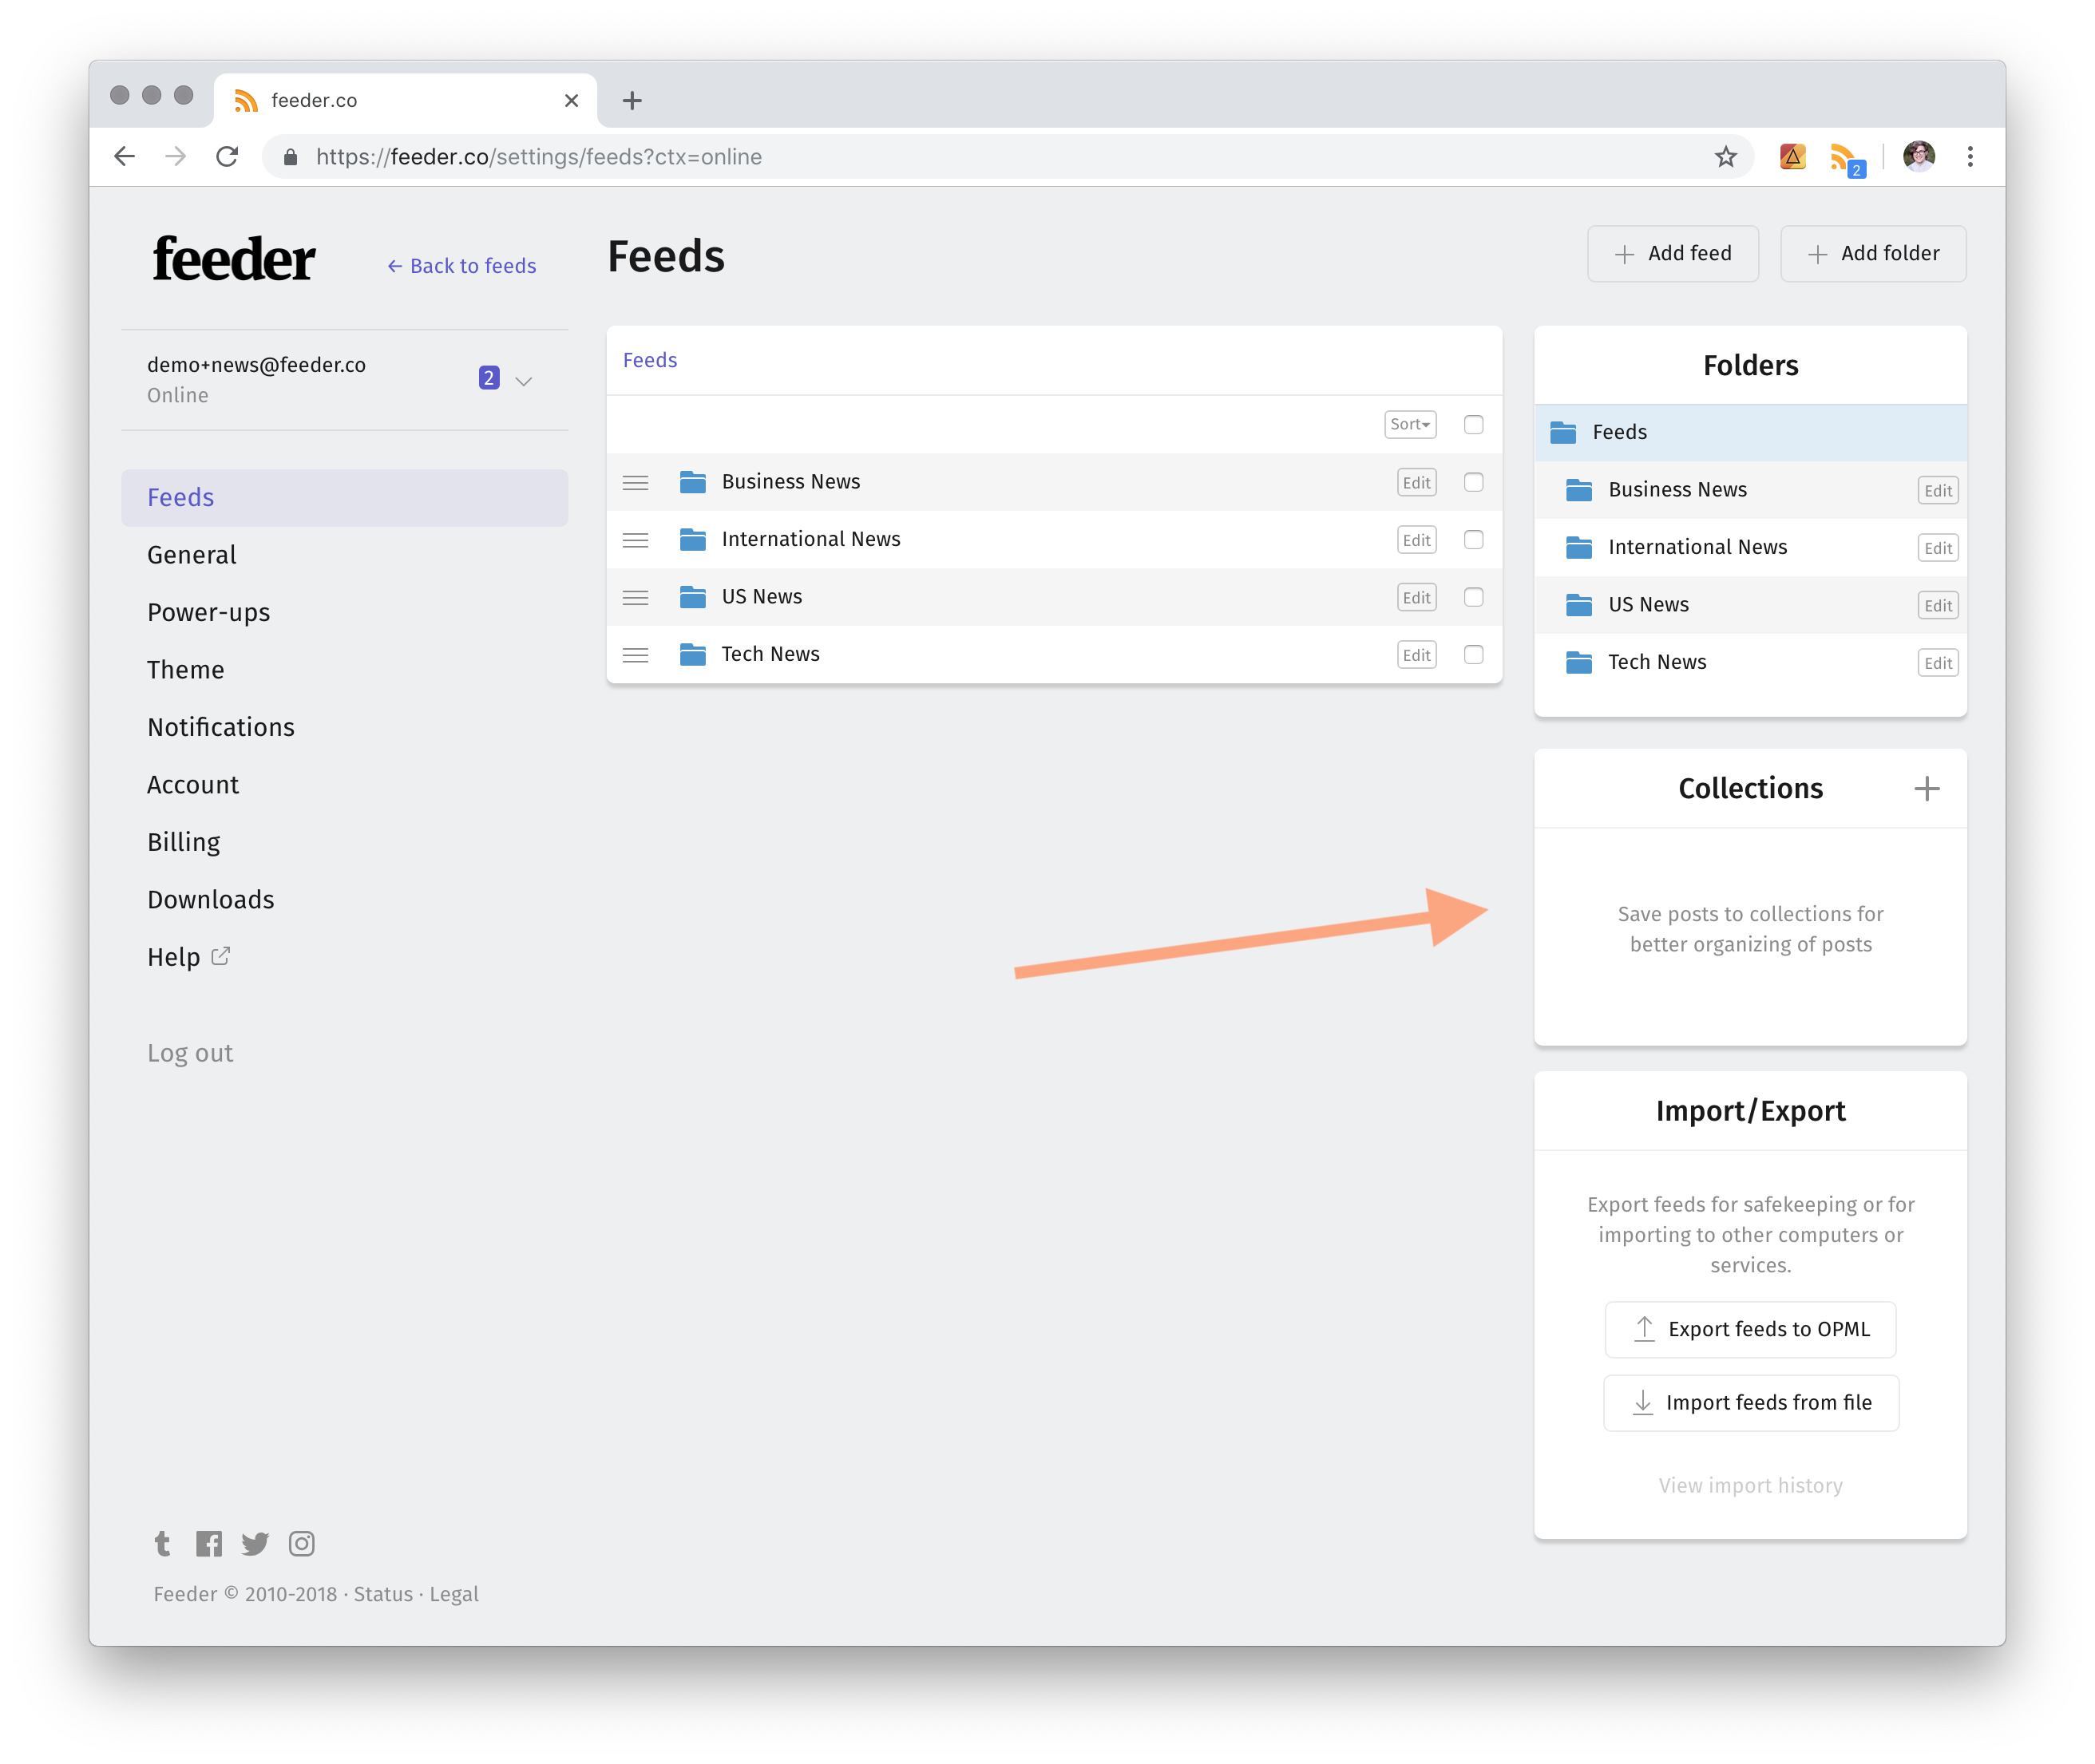Check the Business News checkbox
The width and height of the screenshot is (2095, 1764).
[x=1472, y=482]
